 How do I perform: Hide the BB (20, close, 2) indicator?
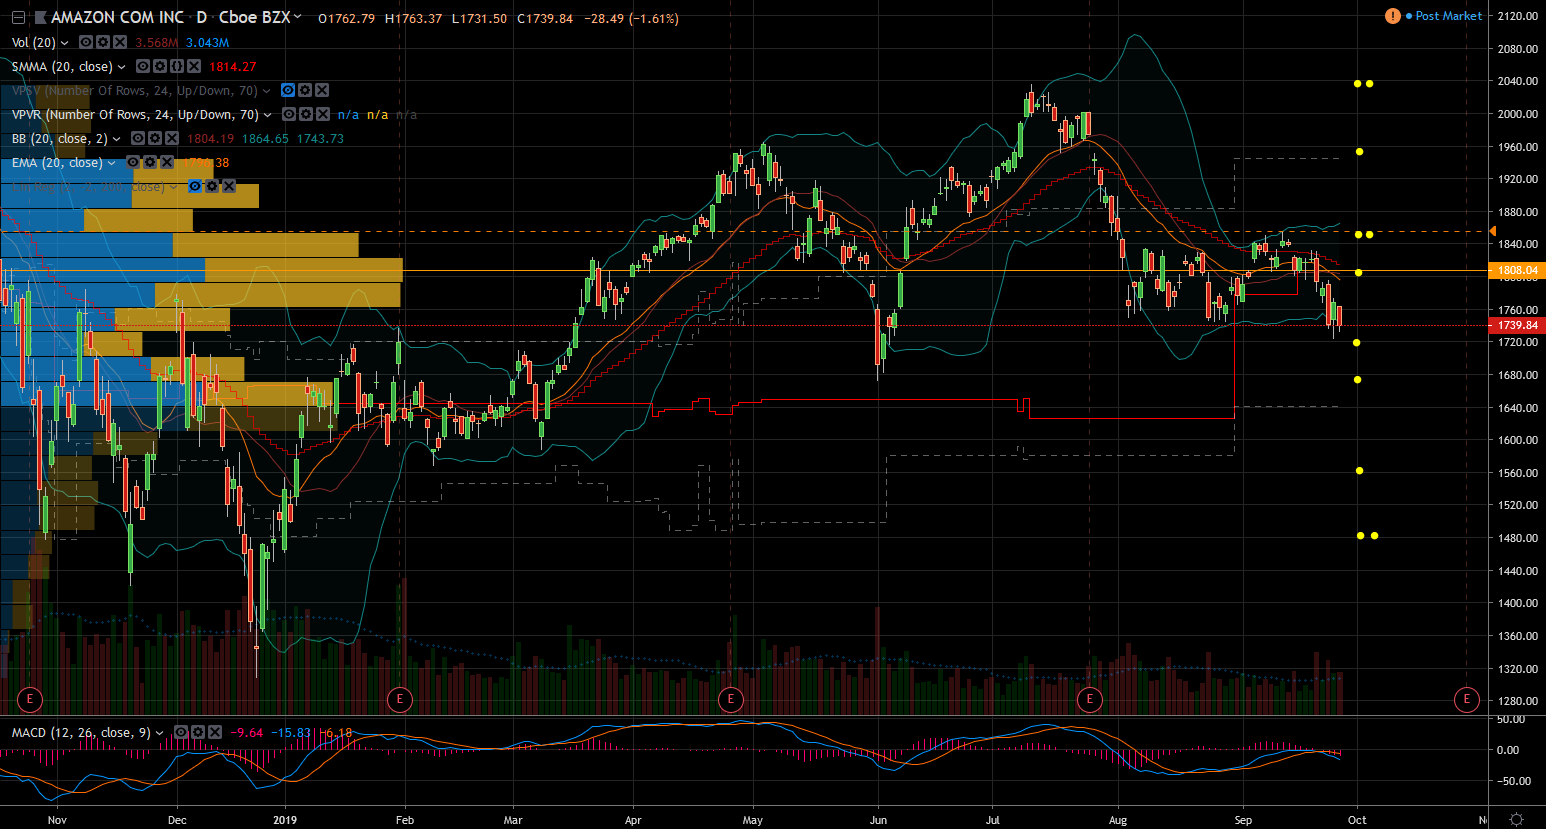tap(138, 138)
